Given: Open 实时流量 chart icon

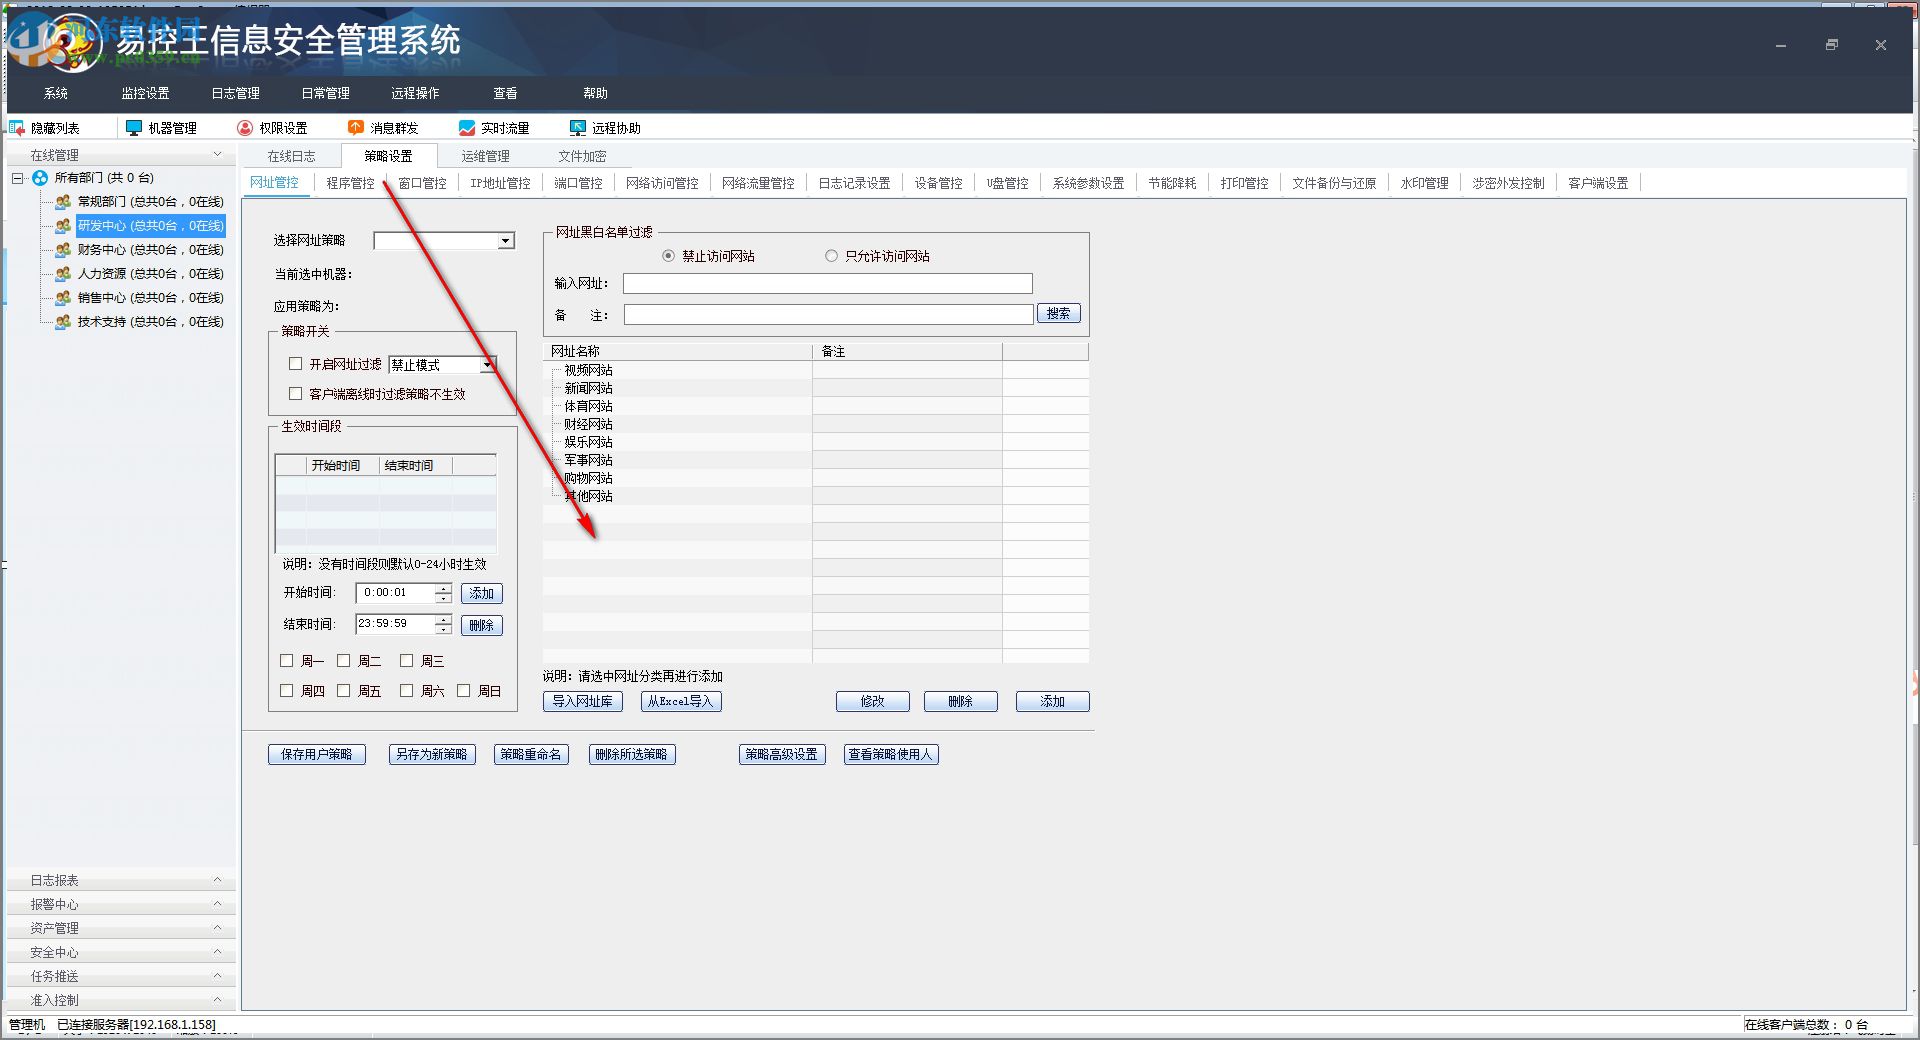Looking at the screenshot, I should tap(466, 128).
